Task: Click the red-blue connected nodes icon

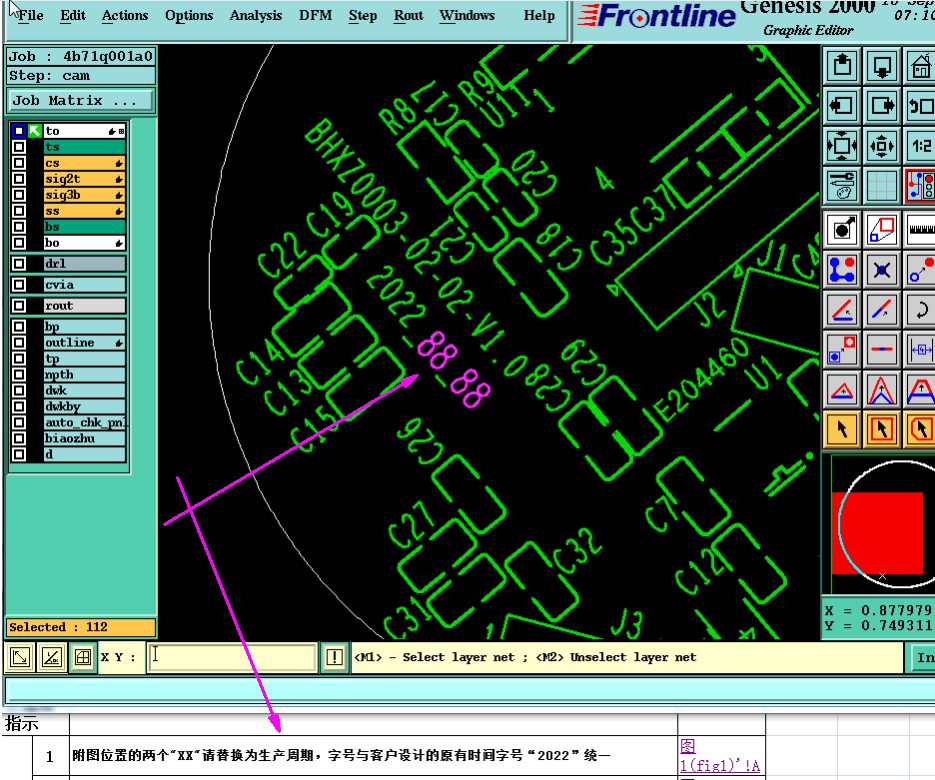Action: tap(842, 270)
